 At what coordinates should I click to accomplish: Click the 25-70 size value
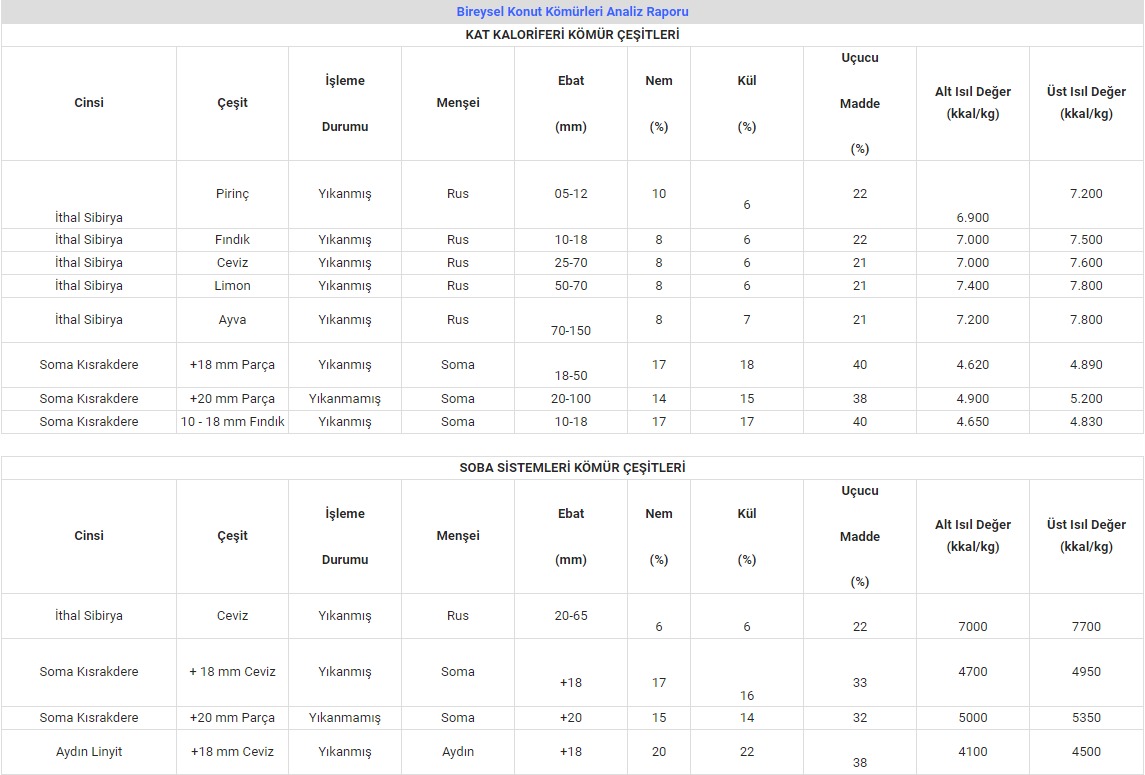tap(571, 262)
